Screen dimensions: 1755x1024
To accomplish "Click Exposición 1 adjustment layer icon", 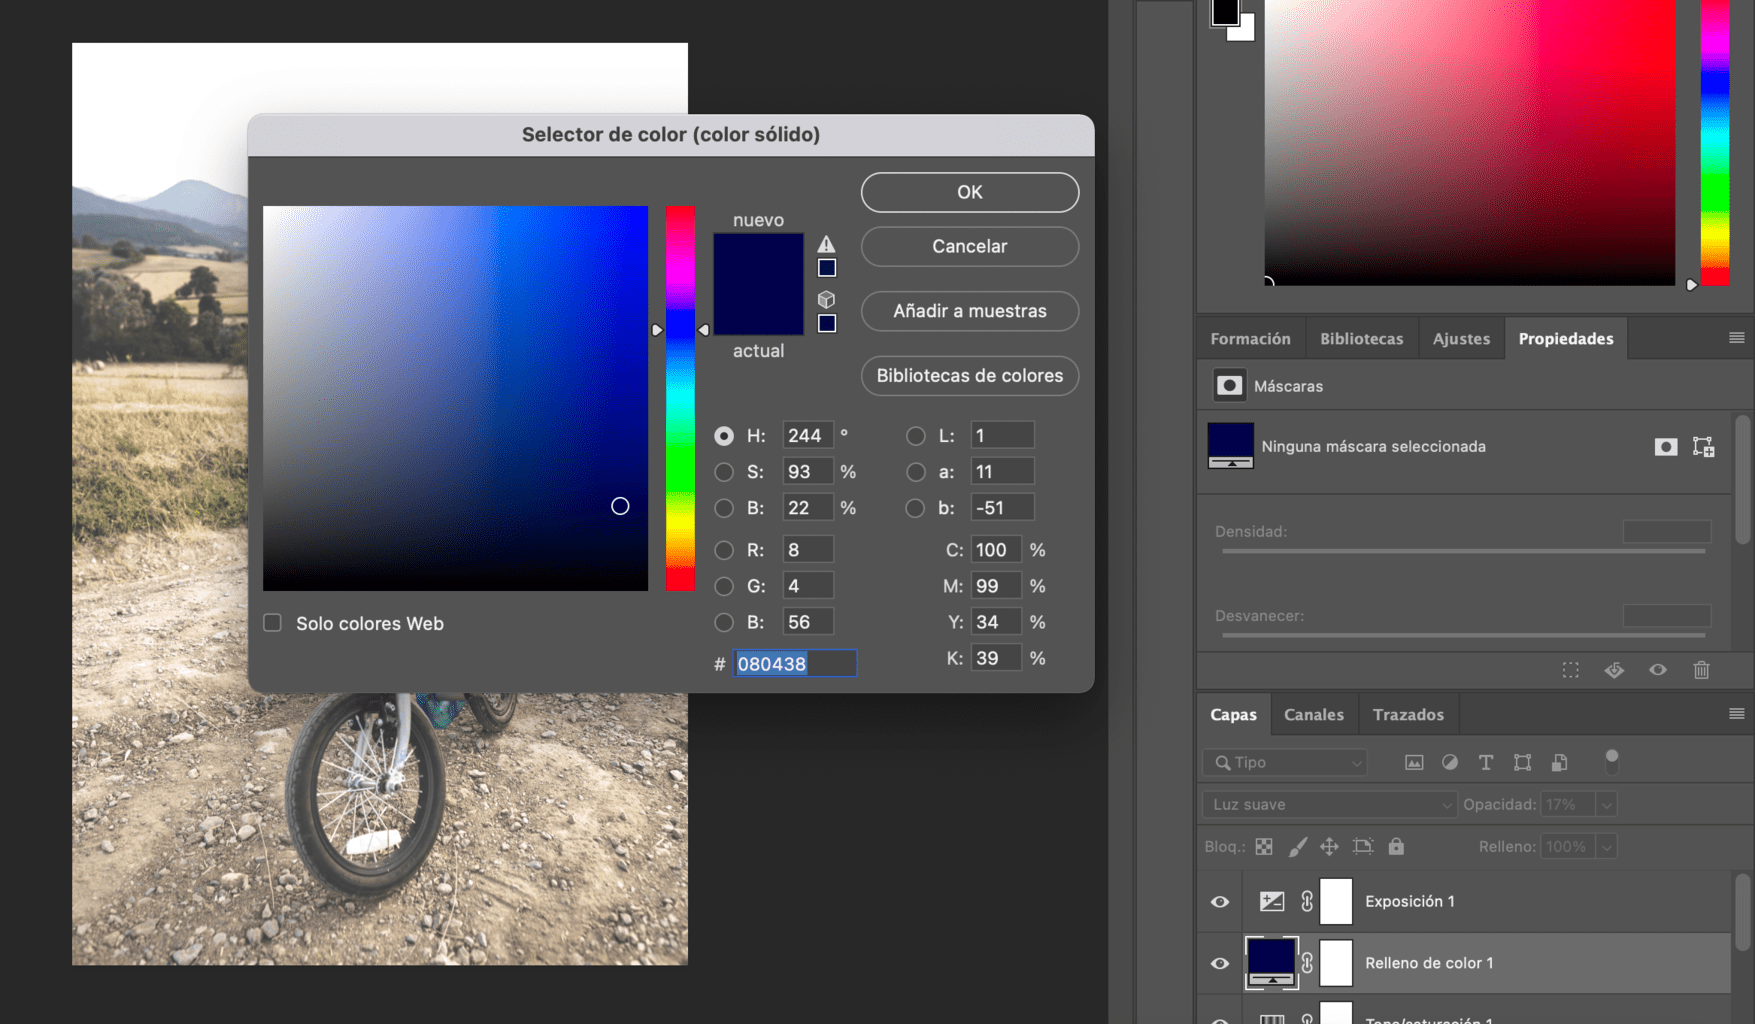I will tap(1272, 901).
